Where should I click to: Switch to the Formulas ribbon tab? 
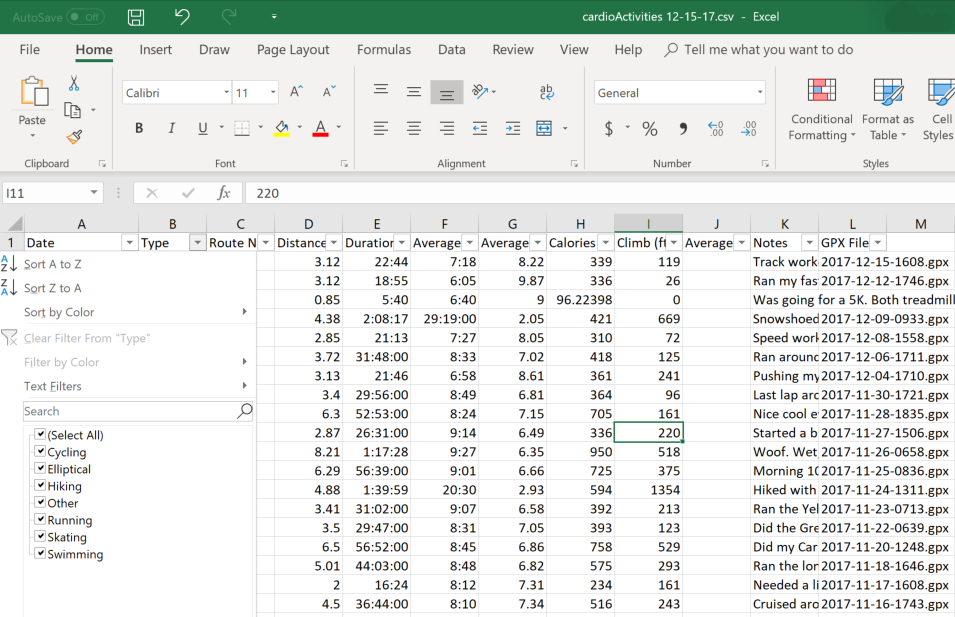tap(384, 50)
